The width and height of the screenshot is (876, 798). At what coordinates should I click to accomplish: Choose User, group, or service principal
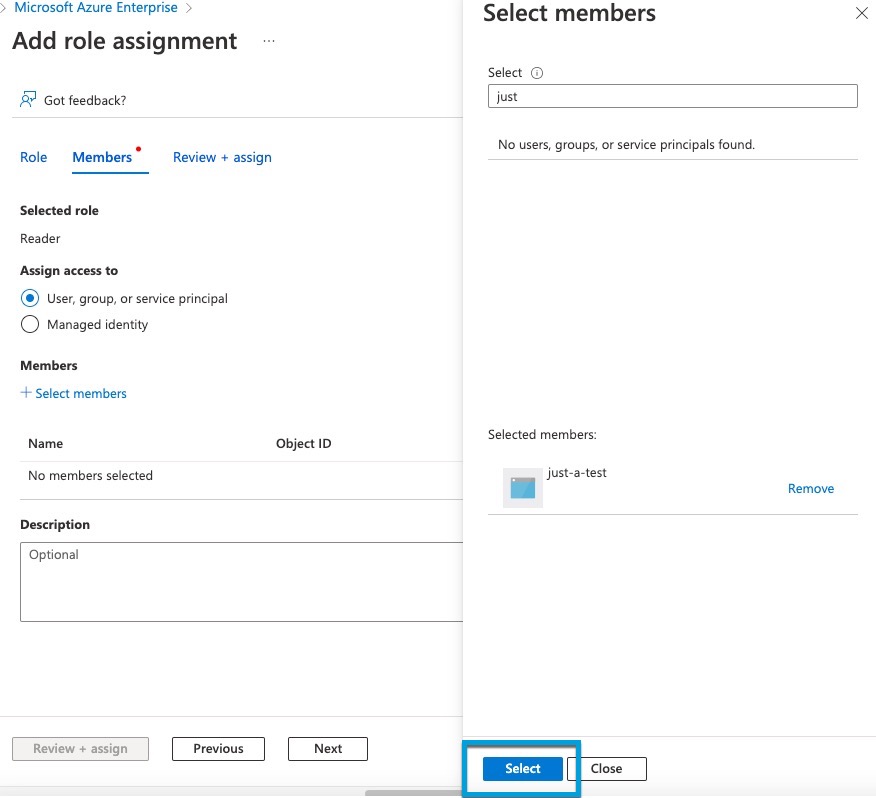tap(30, 298)
